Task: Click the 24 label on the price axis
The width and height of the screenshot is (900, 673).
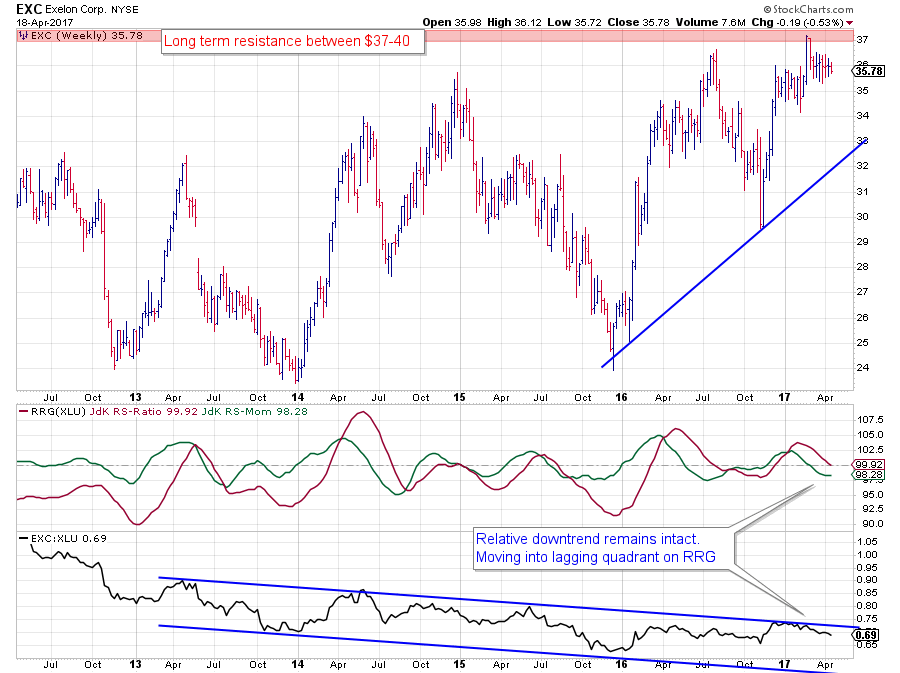Action: point(862,367)
